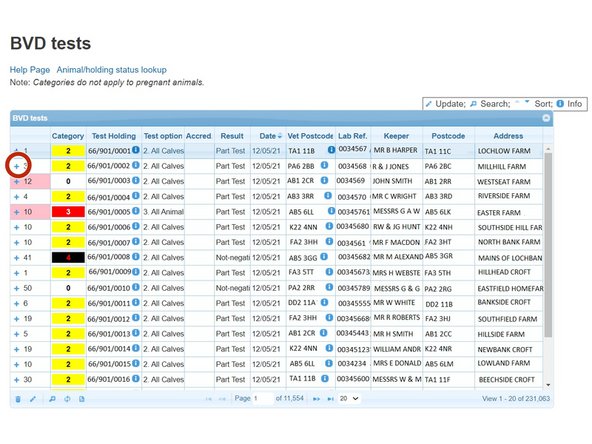
Task: Open info icon for holding 66/901/0008
Action: coord(136,257)
